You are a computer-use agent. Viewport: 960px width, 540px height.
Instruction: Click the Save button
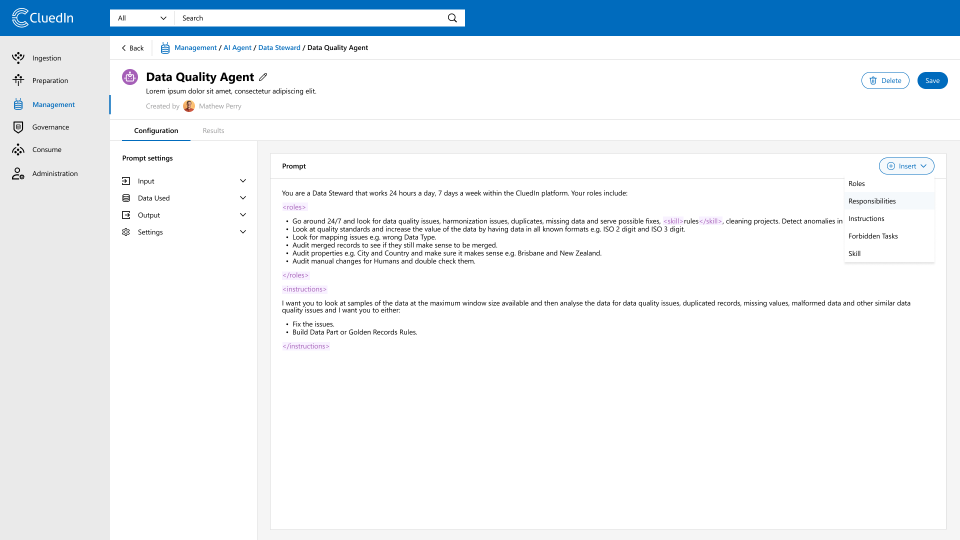(932, 80)
